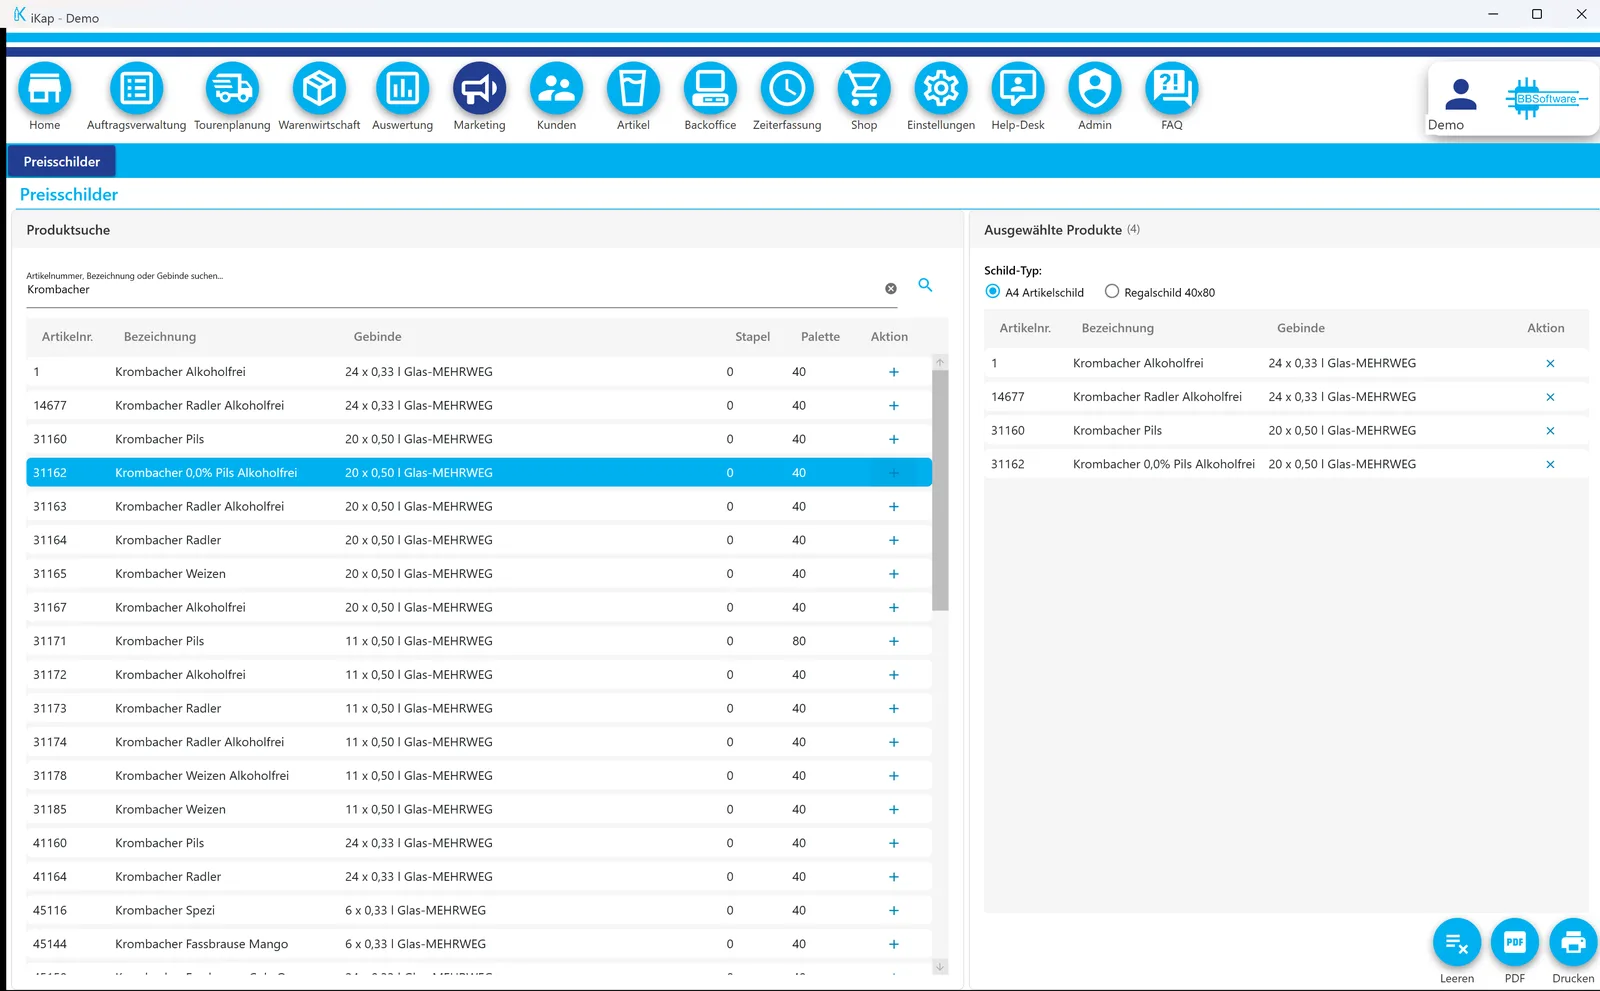Click the Stapel column header
Image resolution: width=1600 pixels, height=991 pixels.
click(753, 337)
